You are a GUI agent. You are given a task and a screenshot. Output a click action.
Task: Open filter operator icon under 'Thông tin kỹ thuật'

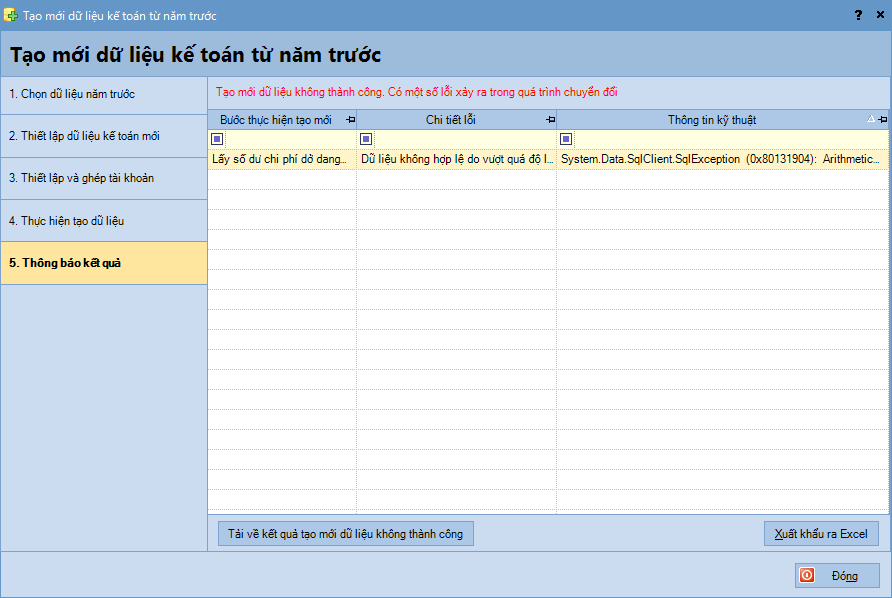[565, 139]
